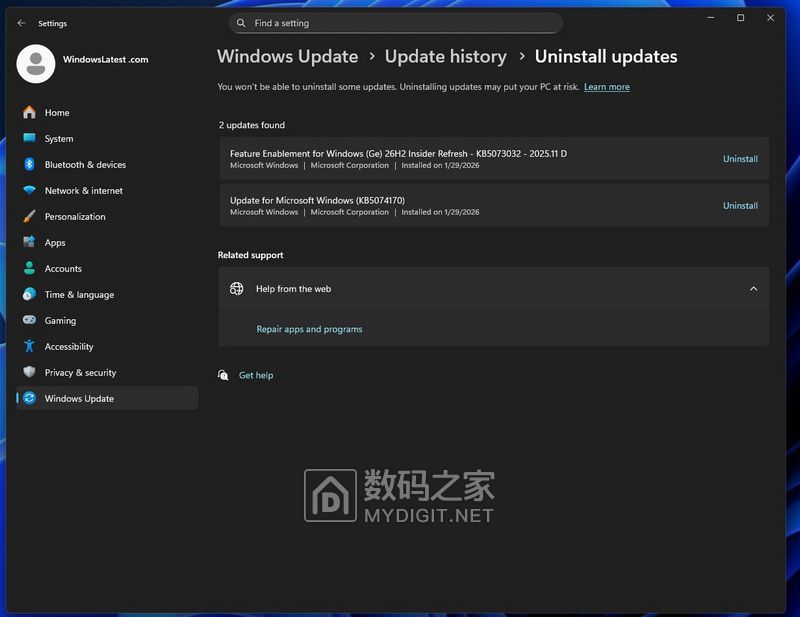Go back to Windows Update breadcrumb
This screenshot has width=800, height=617.
point(288,56)
